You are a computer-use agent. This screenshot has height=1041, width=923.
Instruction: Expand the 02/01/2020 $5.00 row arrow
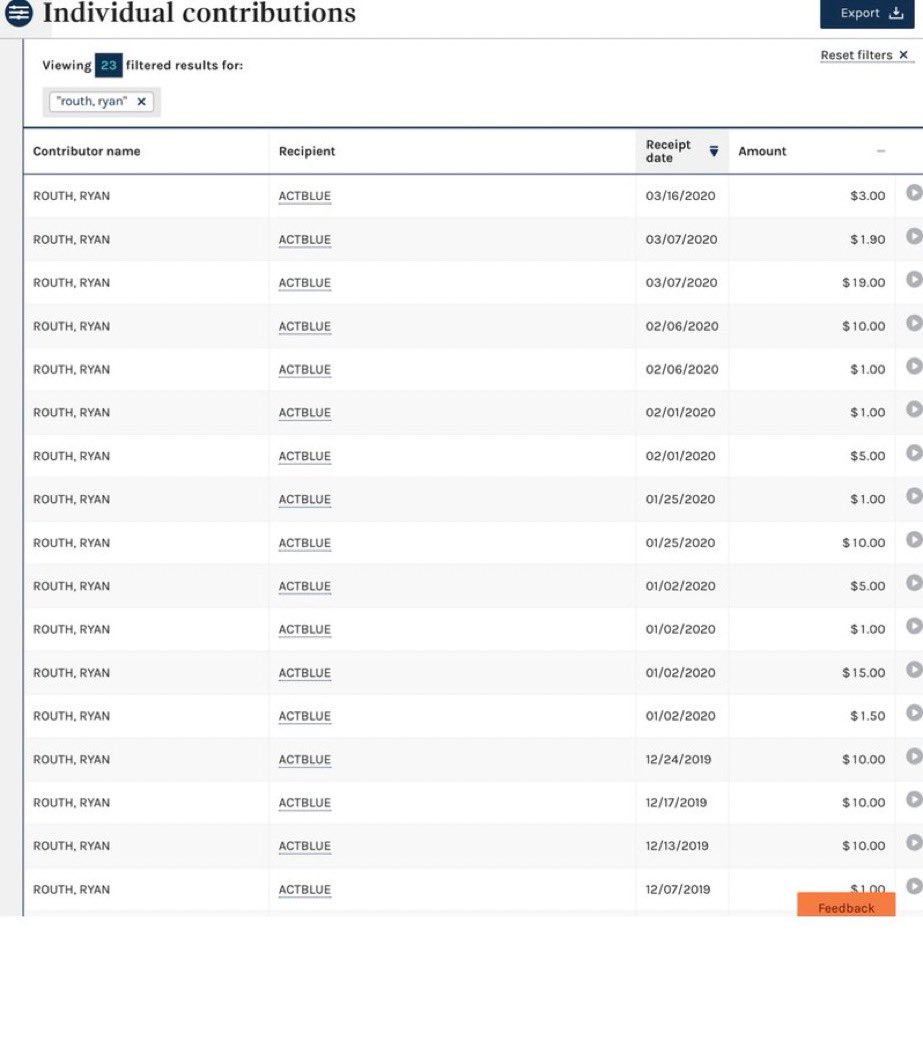pos(914,453)
